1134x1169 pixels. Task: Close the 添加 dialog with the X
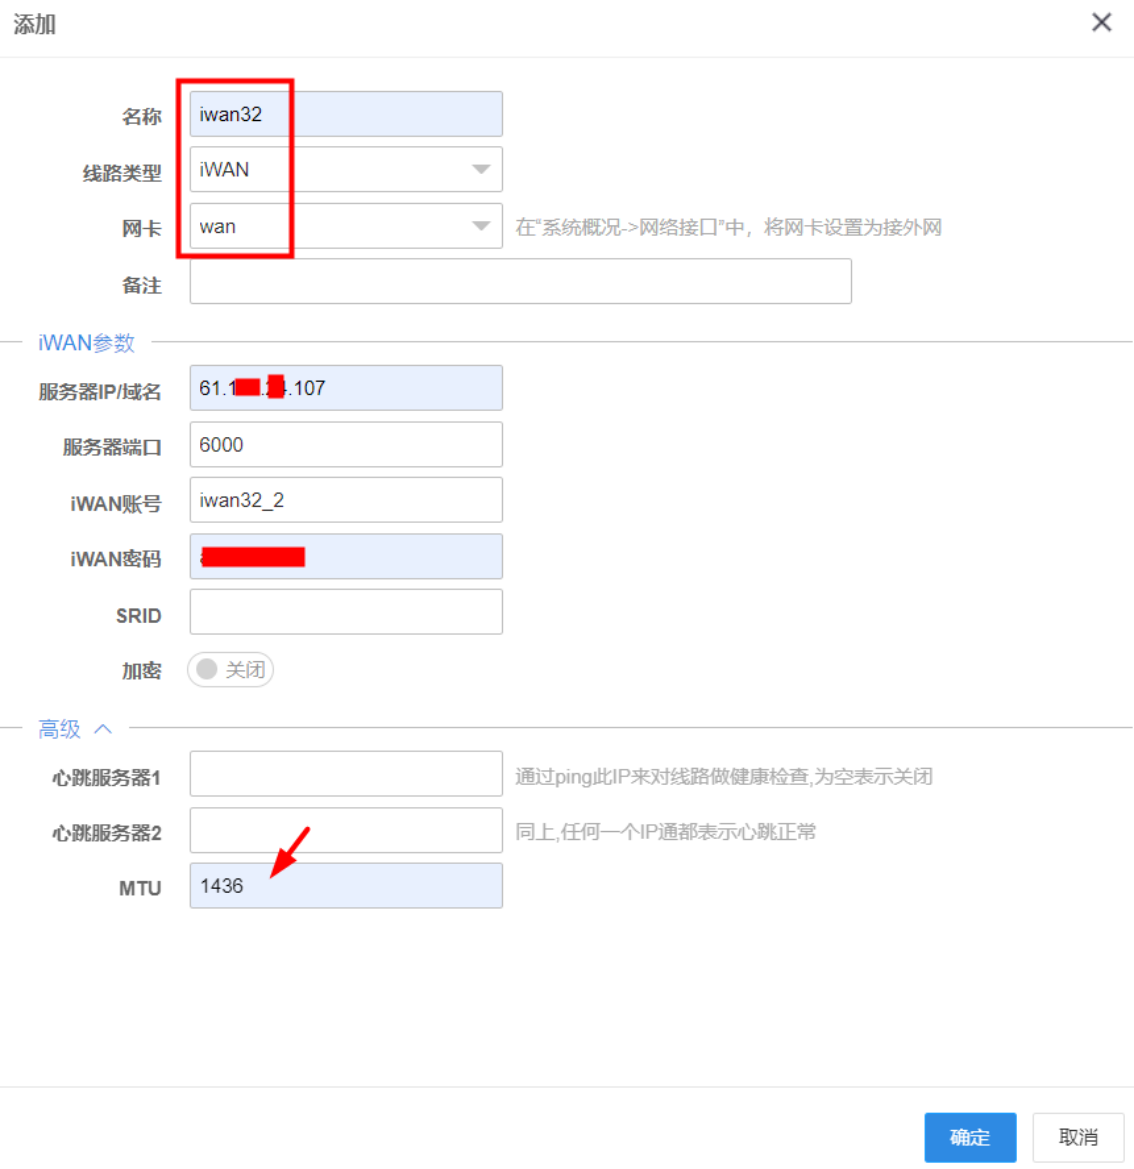coord(1101,22)
